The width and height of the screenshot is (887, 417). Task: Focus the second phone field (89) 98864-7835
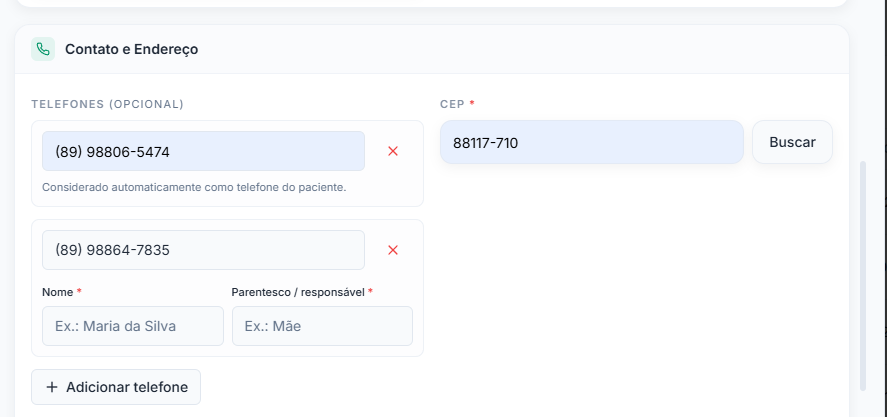coord(203,250)
